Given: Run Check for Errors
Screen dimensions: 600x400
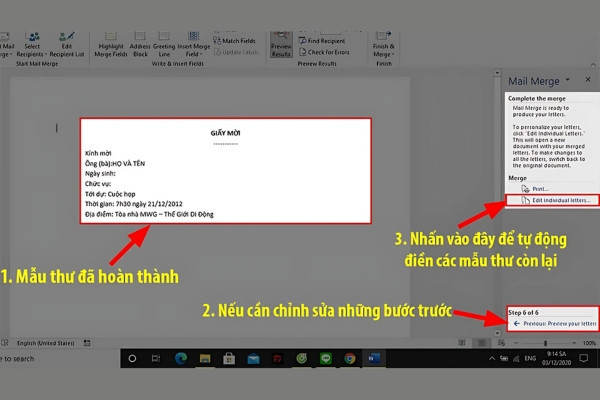Looking at the screenshot, I should point(324,52).
